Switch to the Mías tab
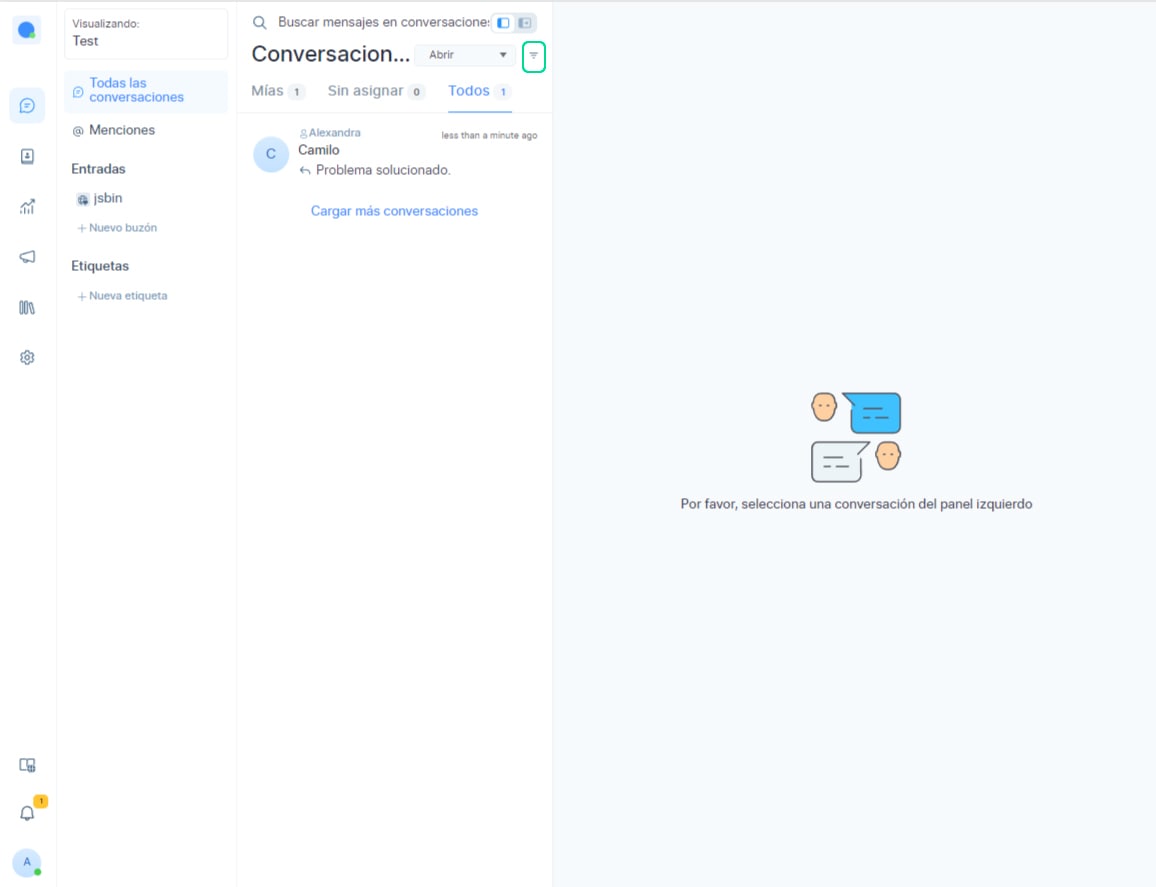Screen dimensions: 1156x887 click(268, 91)
